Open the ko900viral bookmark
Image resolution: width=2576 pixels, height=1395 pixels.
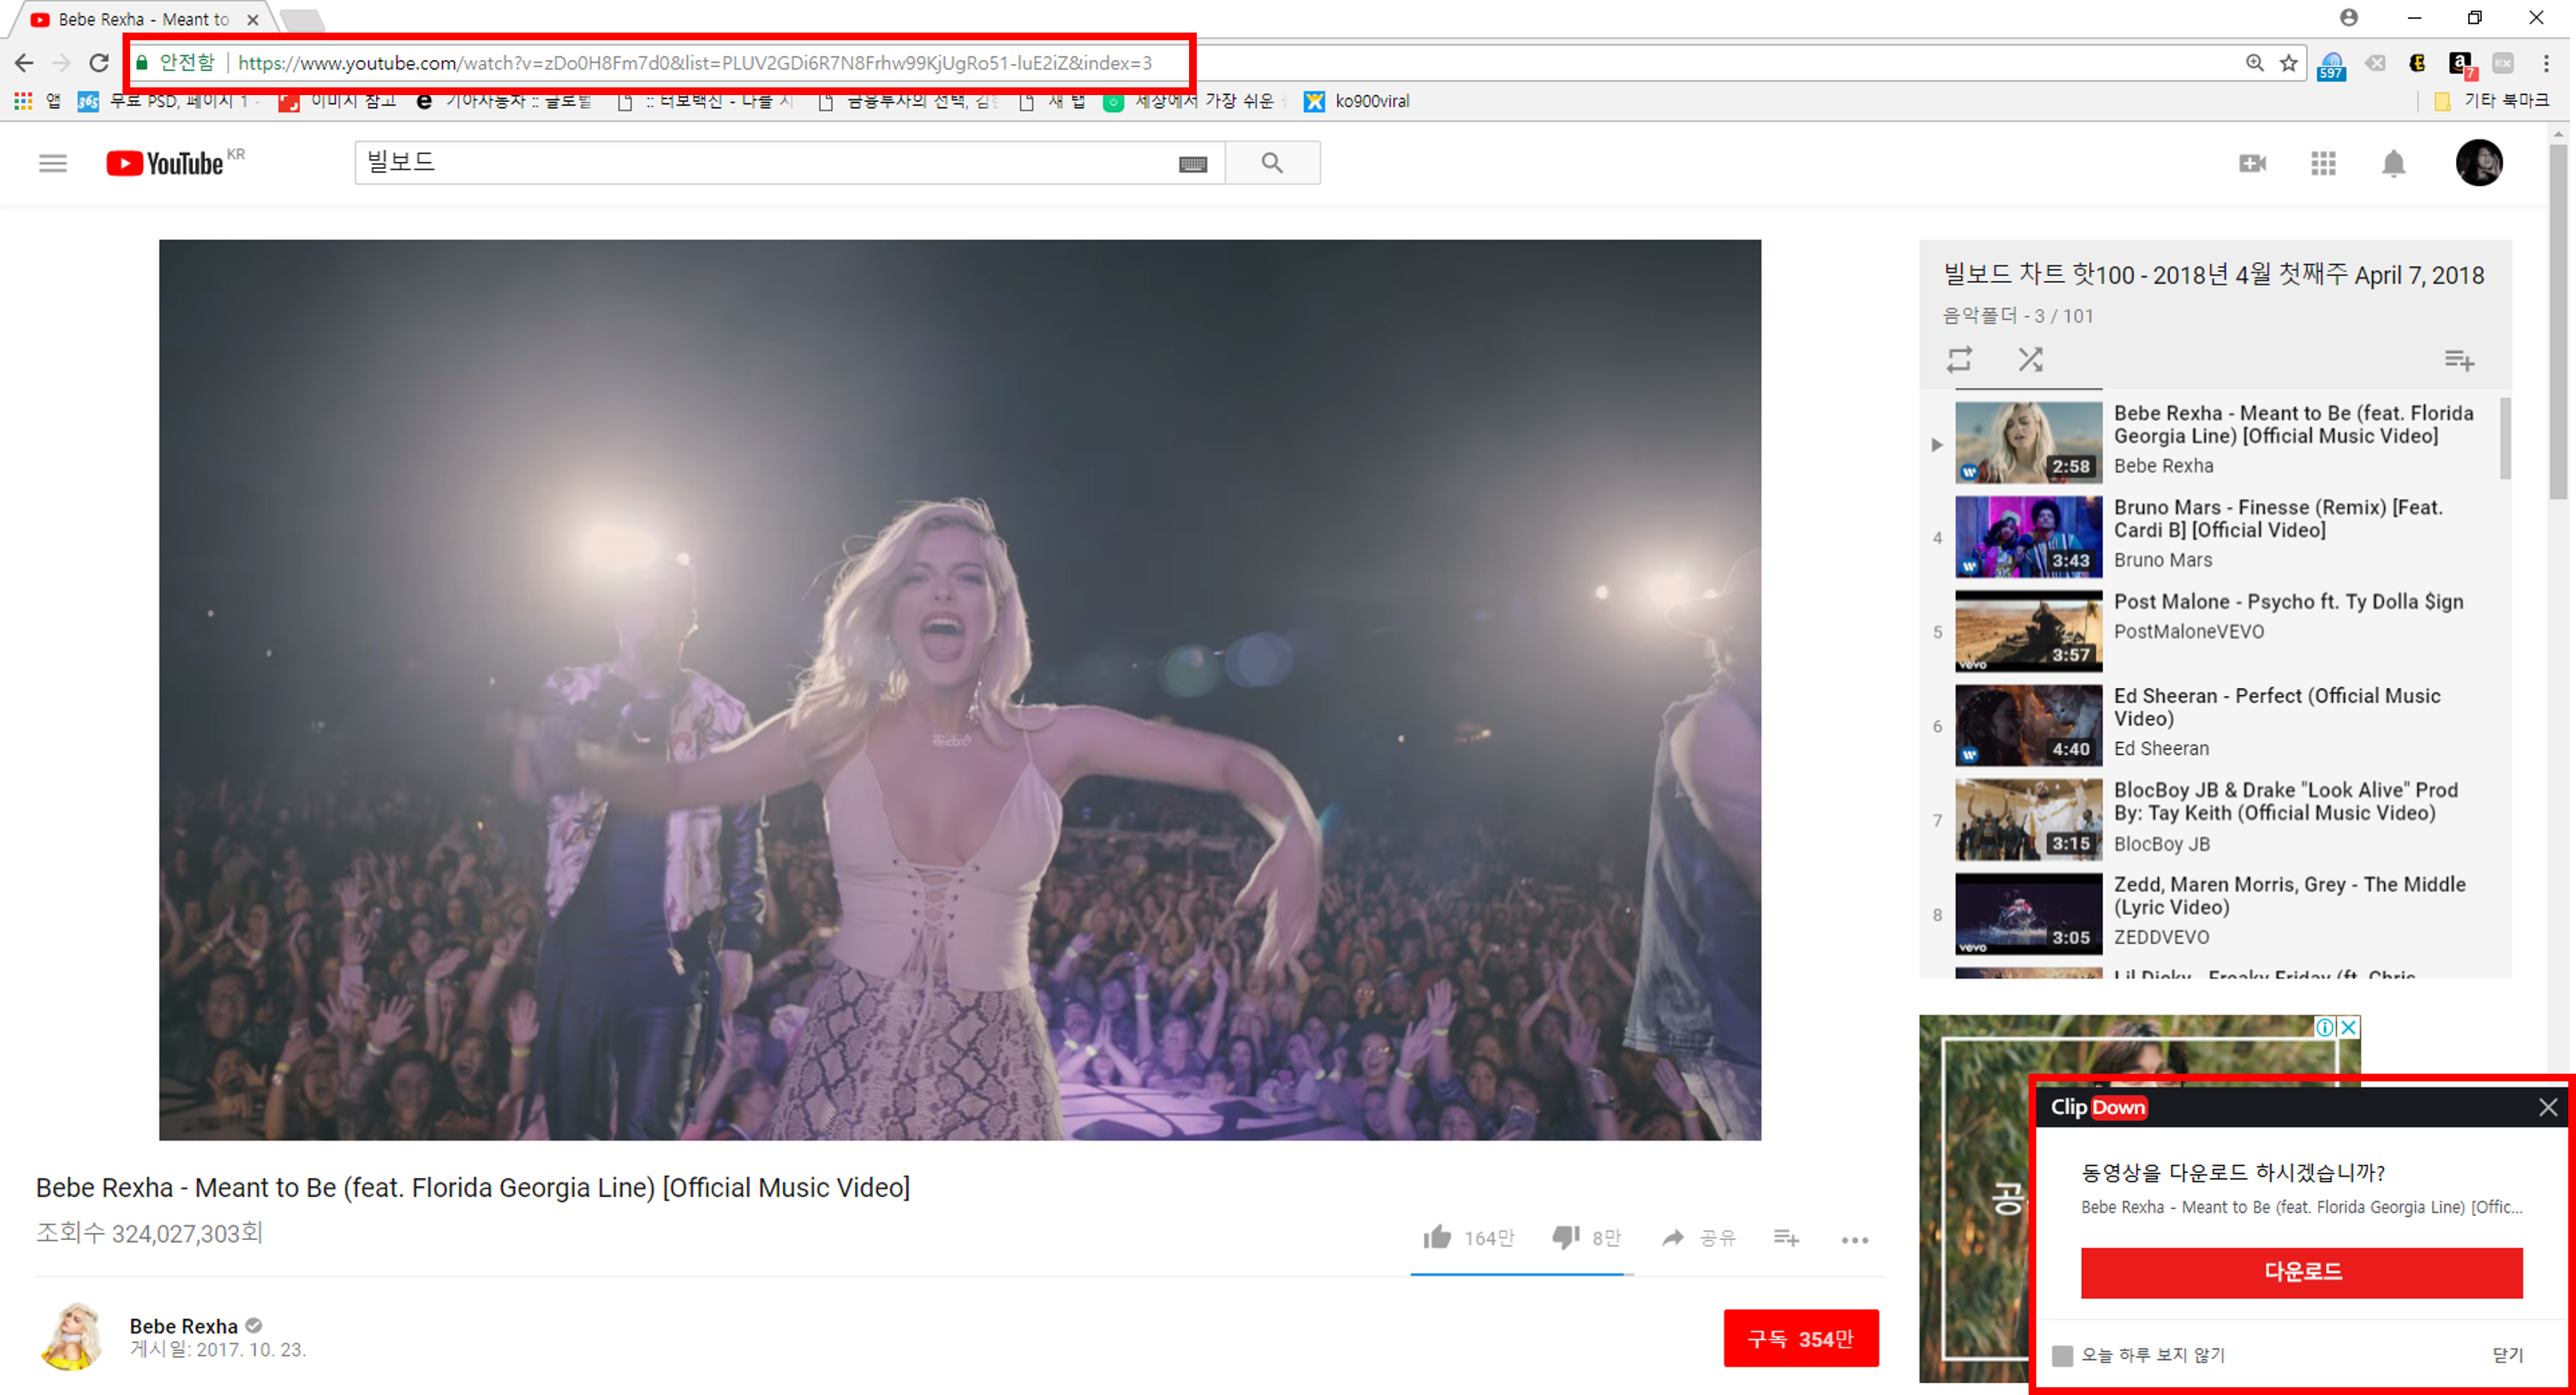click(x=1358, y=101)
